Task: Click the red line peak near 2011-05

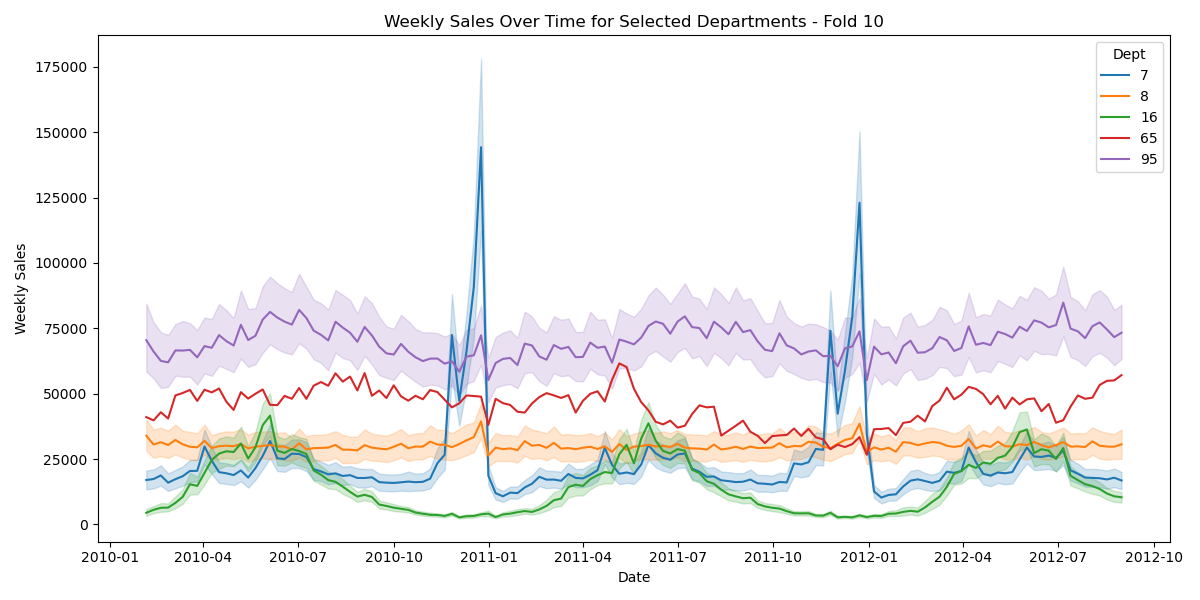Action: [x=619, y=363]
